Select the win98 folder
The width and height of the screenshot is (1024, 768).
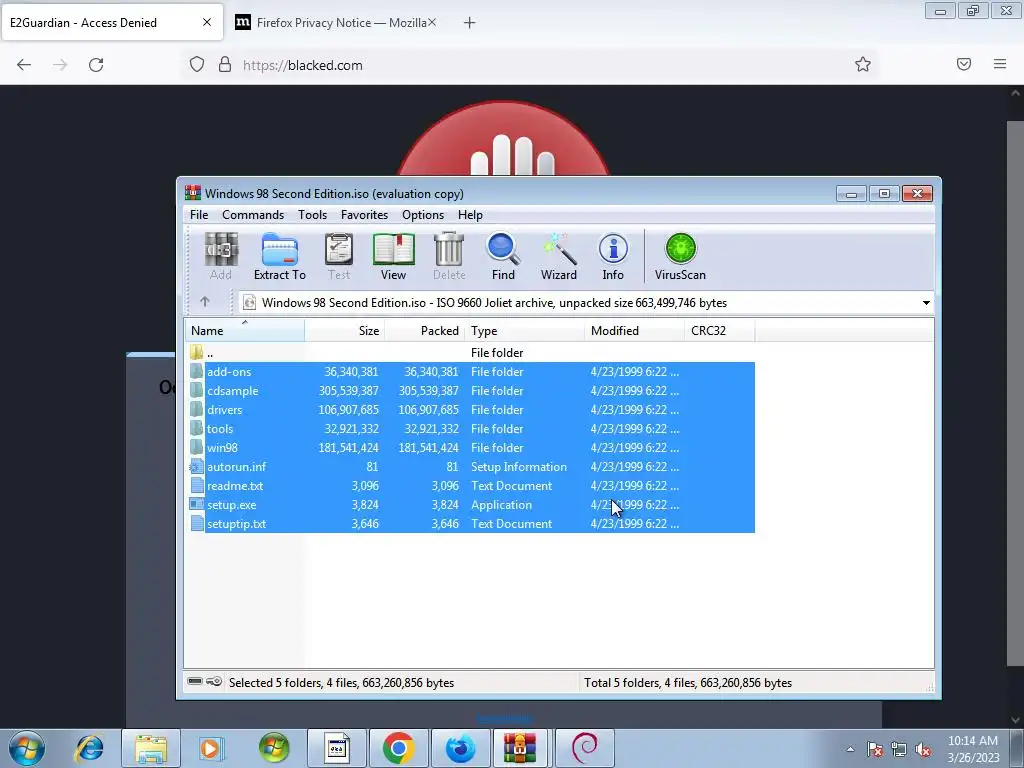pyautogui.click(x=470, y=447)
